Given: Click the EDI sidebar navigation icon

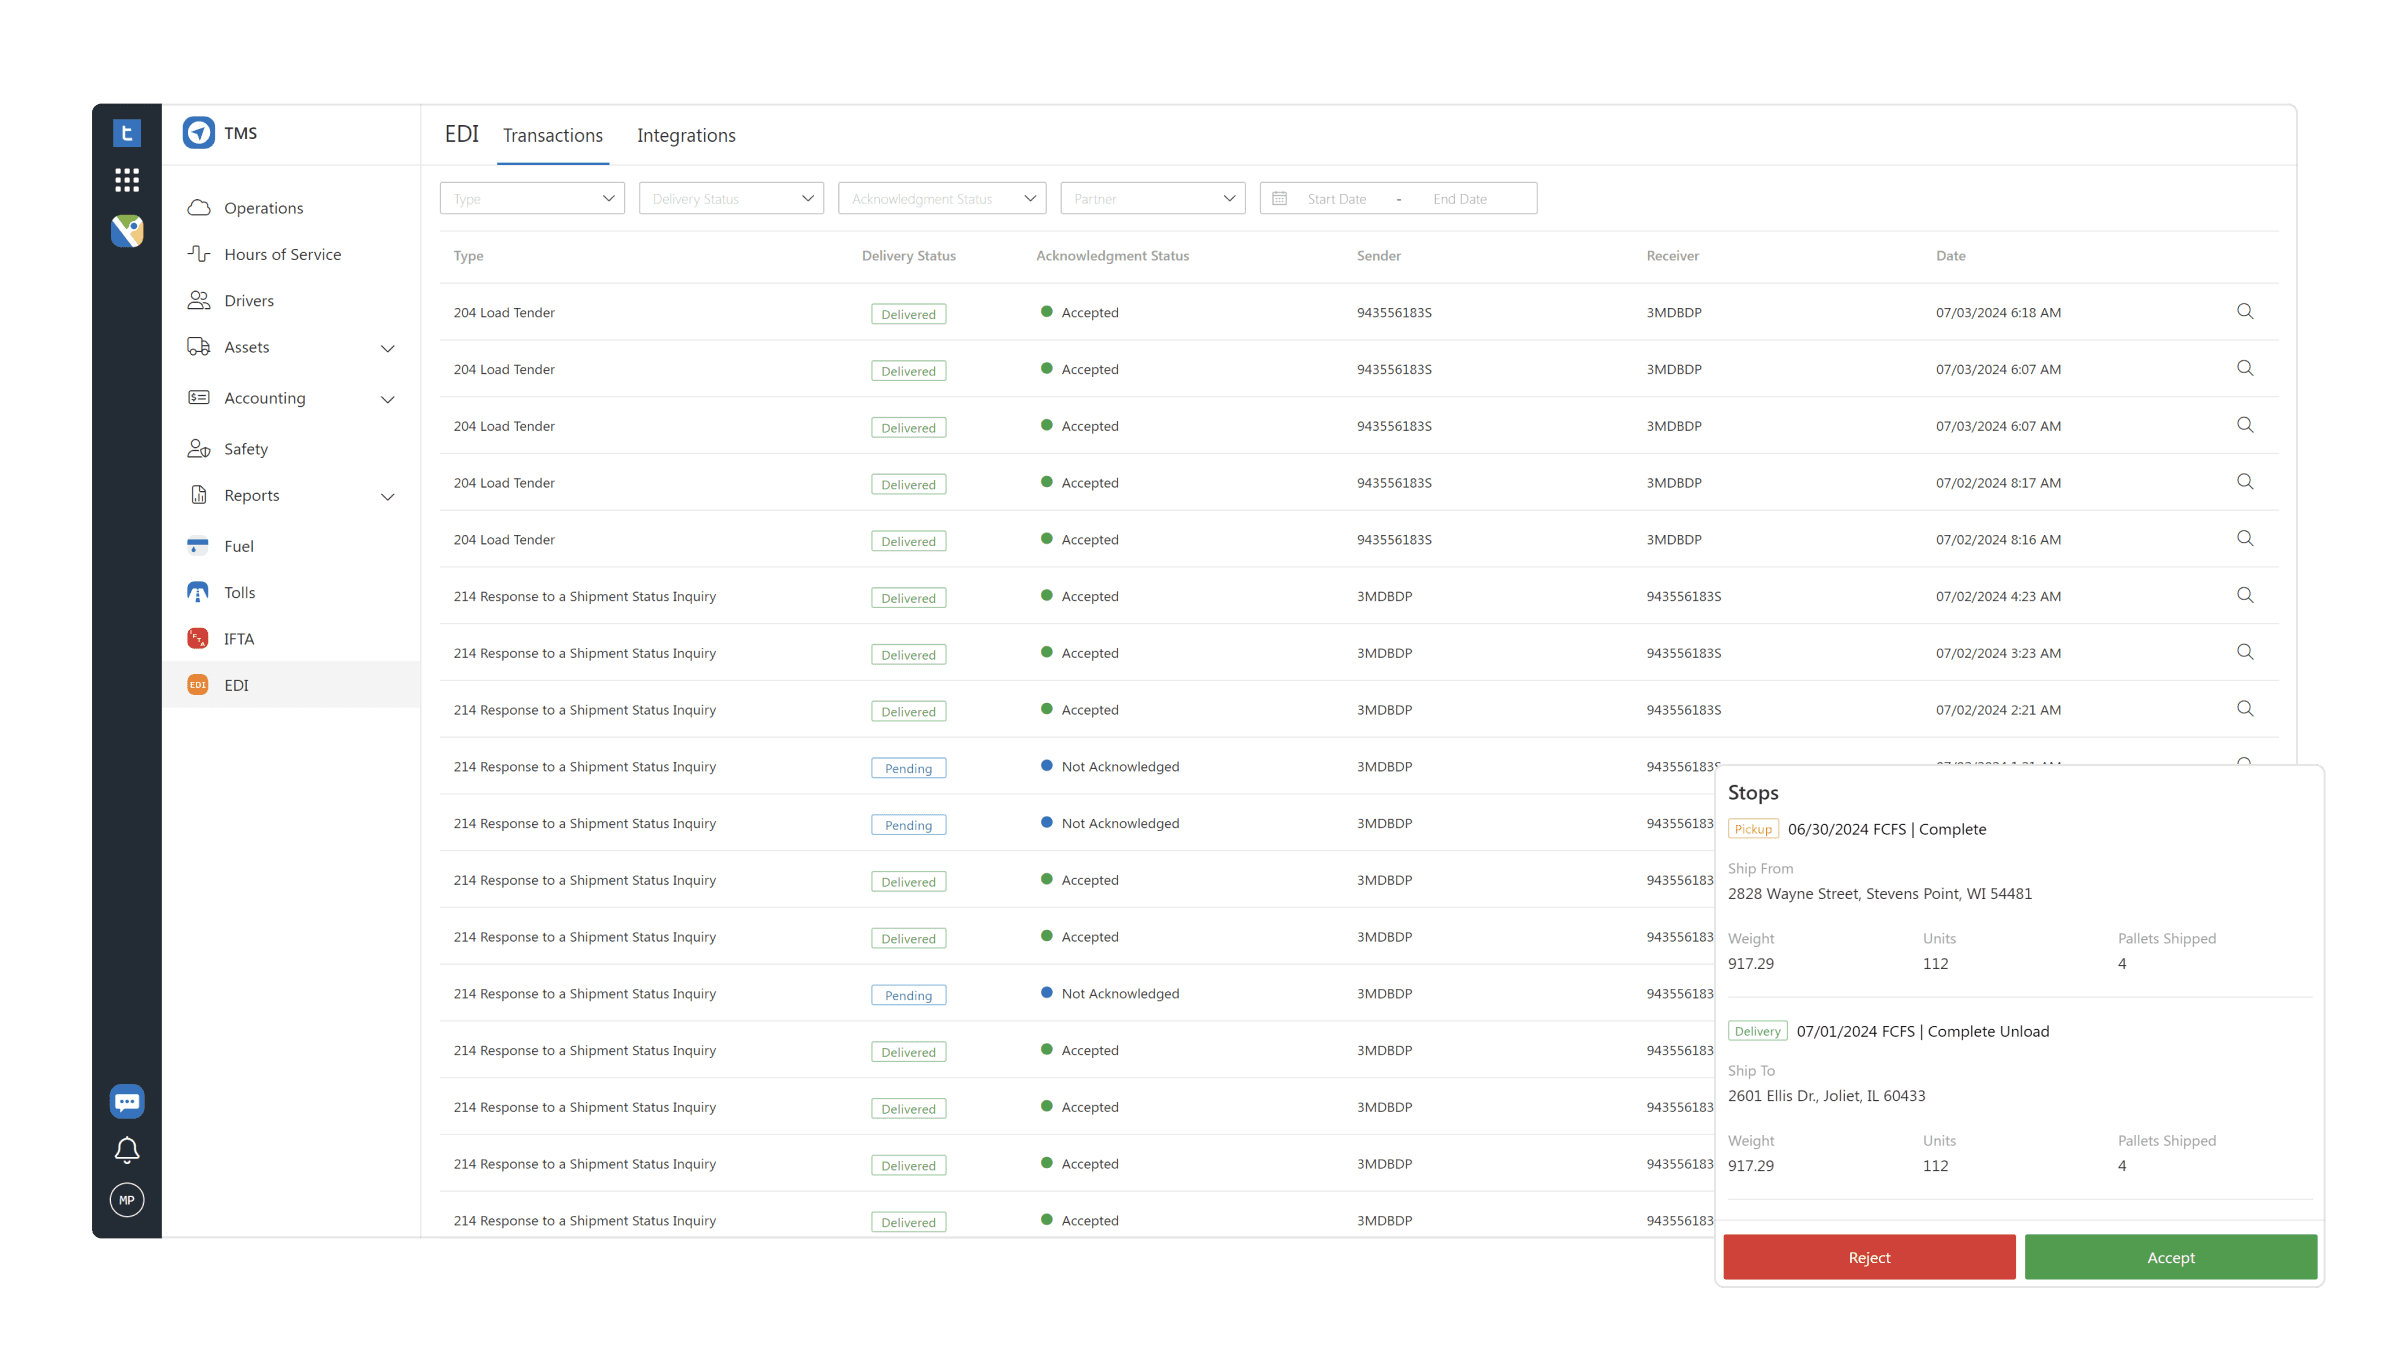Looking at the screenshot, I should [x=198, y=686].
